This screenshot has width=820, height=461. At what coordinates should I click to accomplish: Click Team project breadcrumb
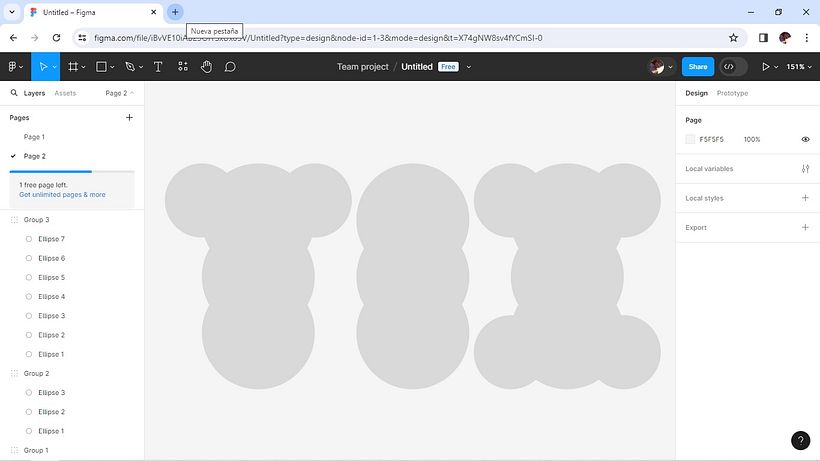(x=362, y=66)
